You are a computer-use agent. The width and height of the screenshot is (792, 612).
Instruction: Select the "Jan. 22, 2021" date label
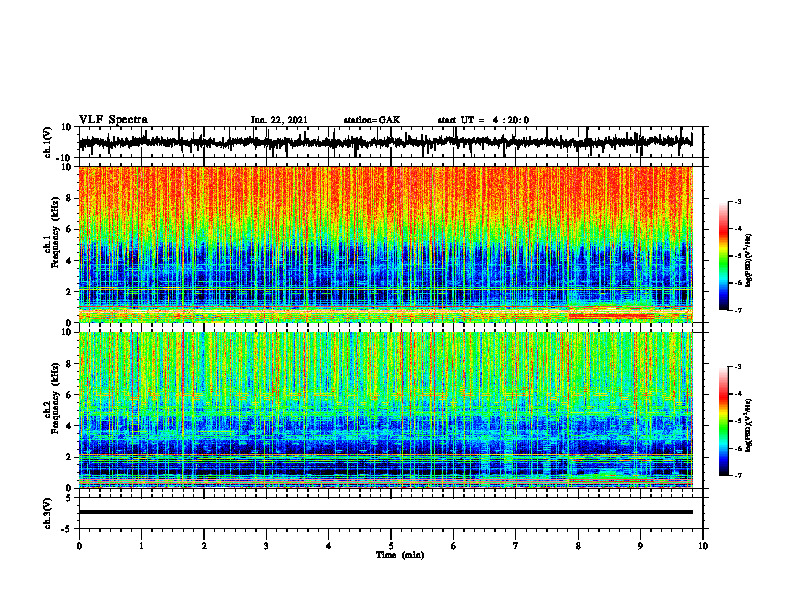tap(279, 120)
